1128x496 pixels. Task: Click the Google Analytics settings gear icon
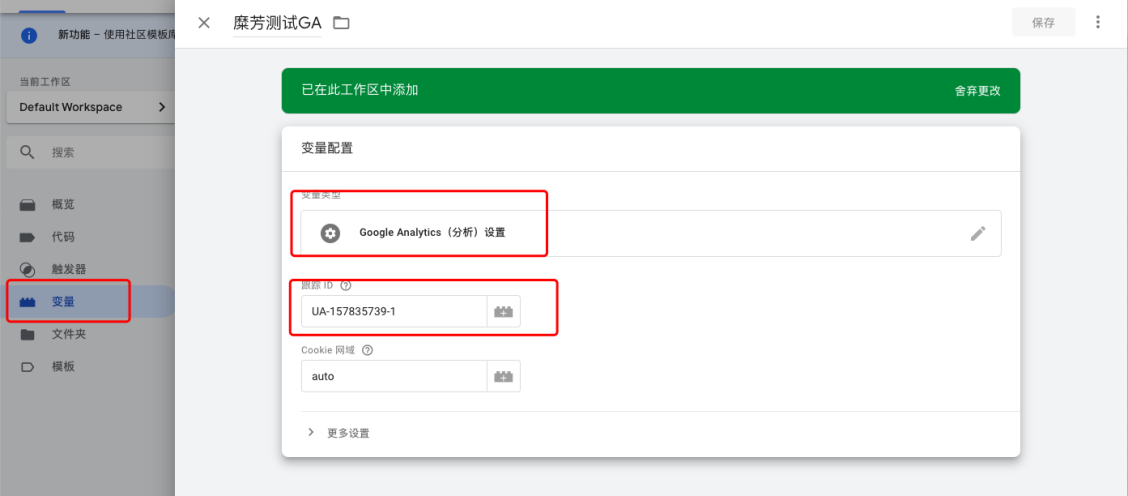(330, 233)
